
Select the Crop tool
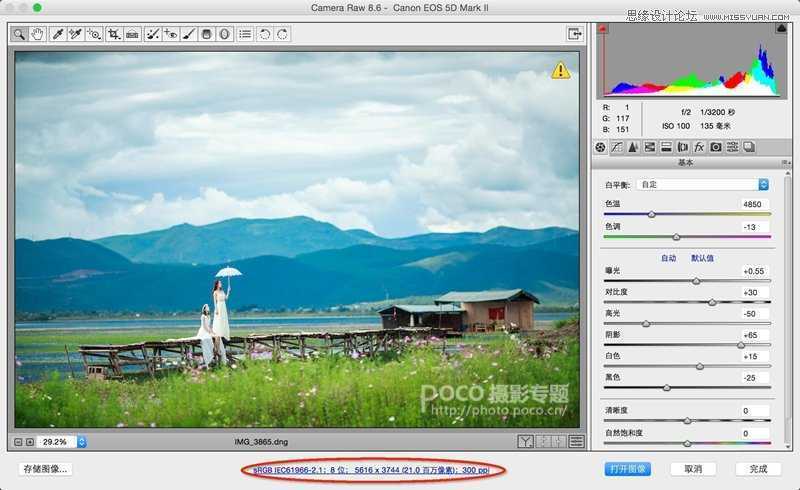pyautogui.click(x=114, y=34)
